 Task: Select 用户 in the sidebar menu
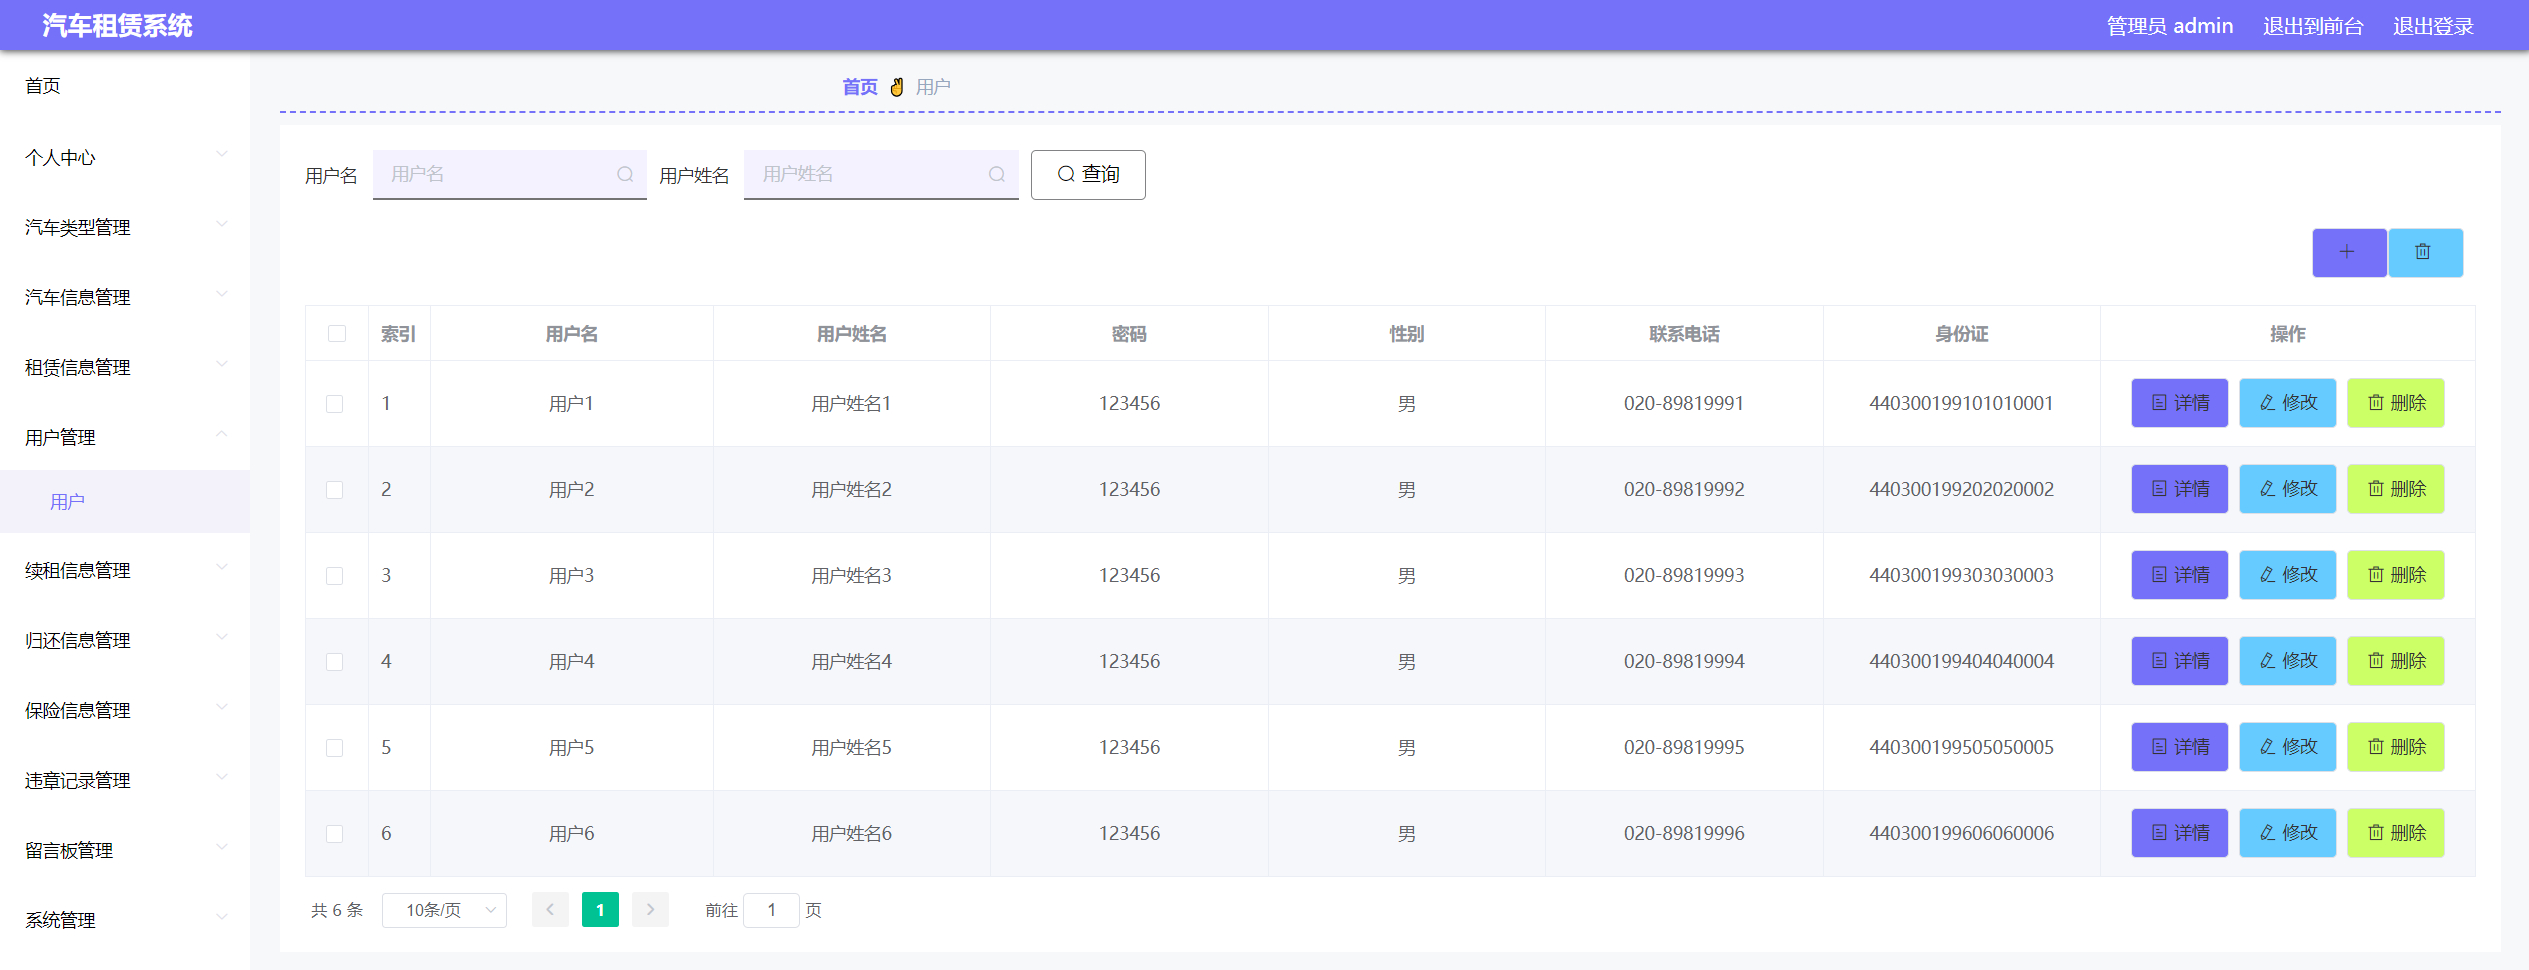(70, 500)
